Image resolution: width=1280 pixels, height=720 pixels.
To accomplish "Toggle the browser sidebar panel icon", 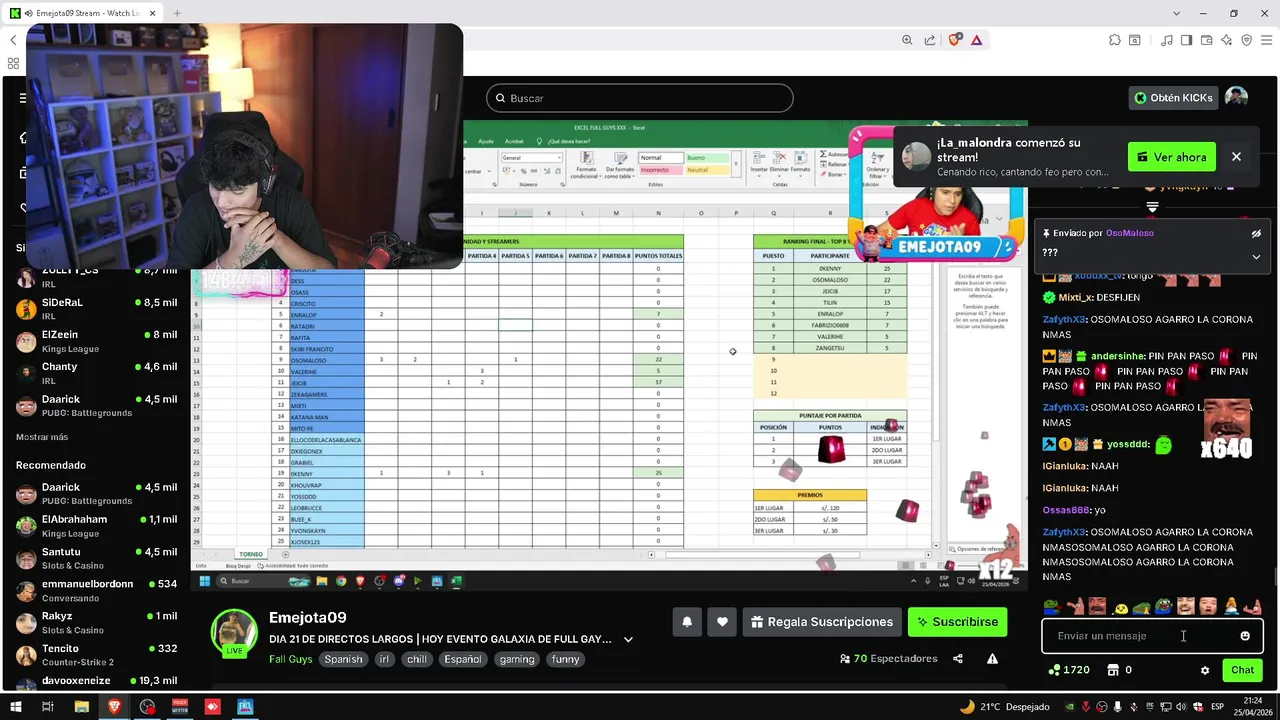I will (x=1186, y=40).
